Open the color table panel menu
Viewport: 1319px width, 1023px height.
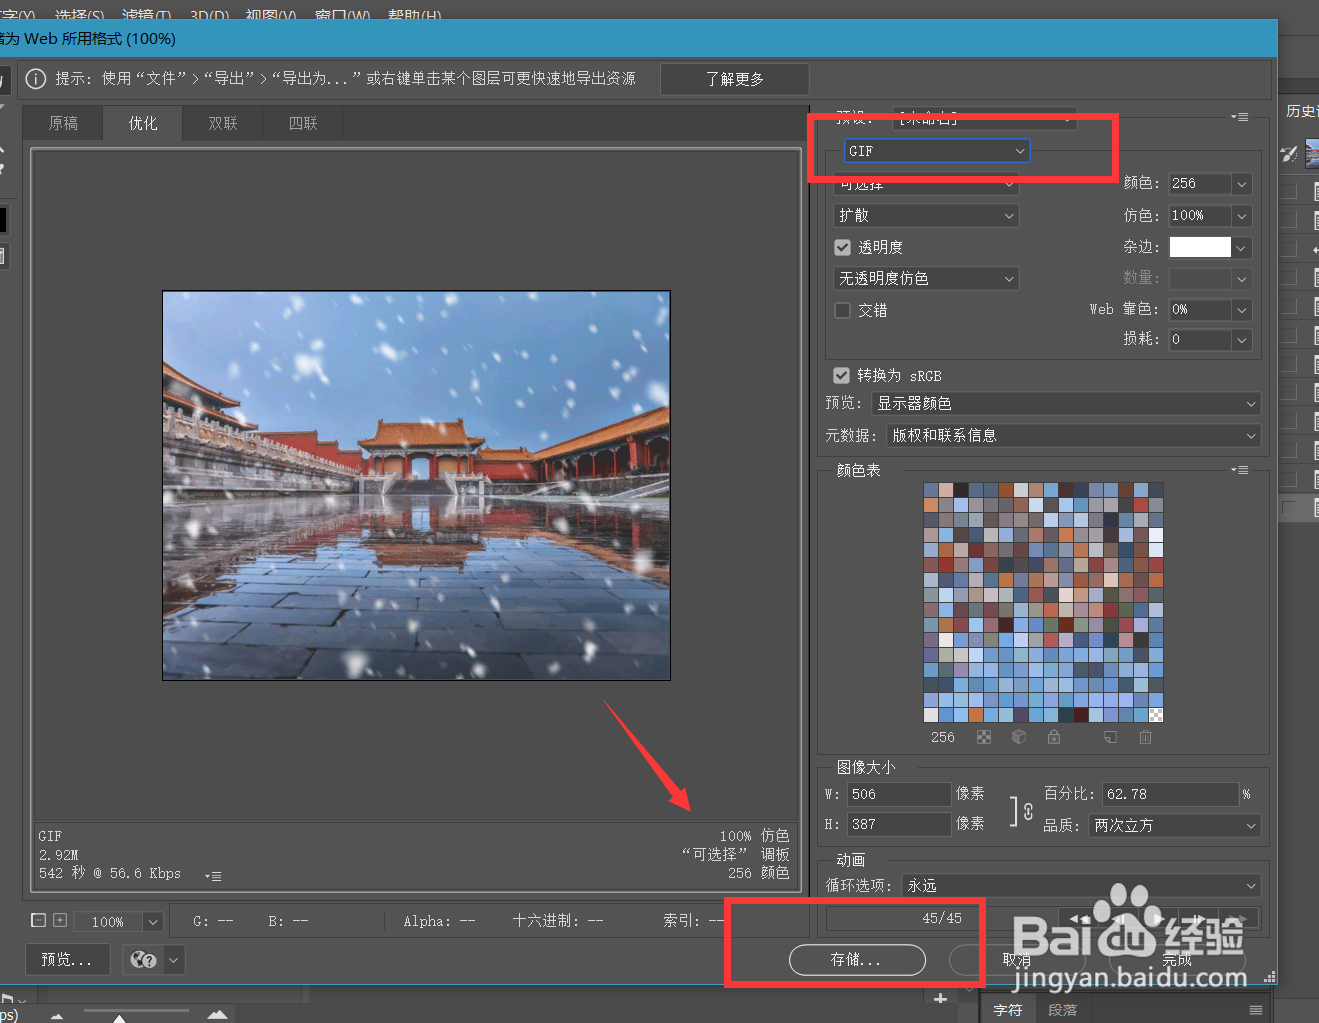click(1239, 470)
